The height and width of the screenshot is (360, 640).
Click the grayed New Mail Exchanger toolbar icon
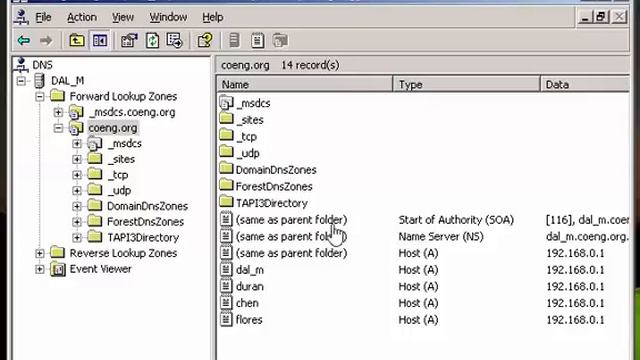coord(280,40)
